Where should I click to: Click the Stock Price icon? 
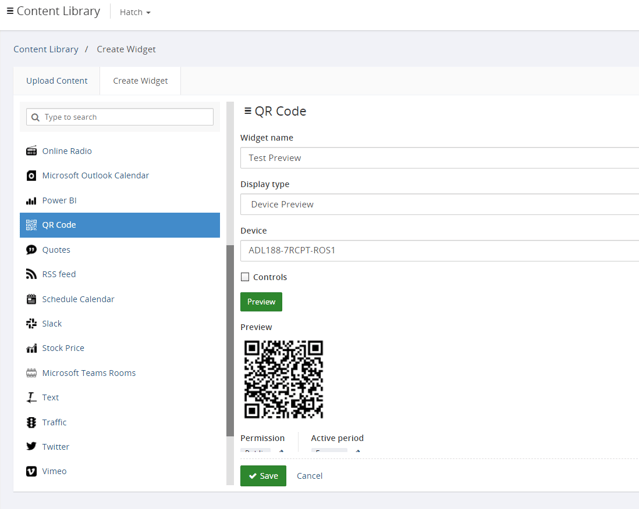pyautogui.click(x=31, y=348)
